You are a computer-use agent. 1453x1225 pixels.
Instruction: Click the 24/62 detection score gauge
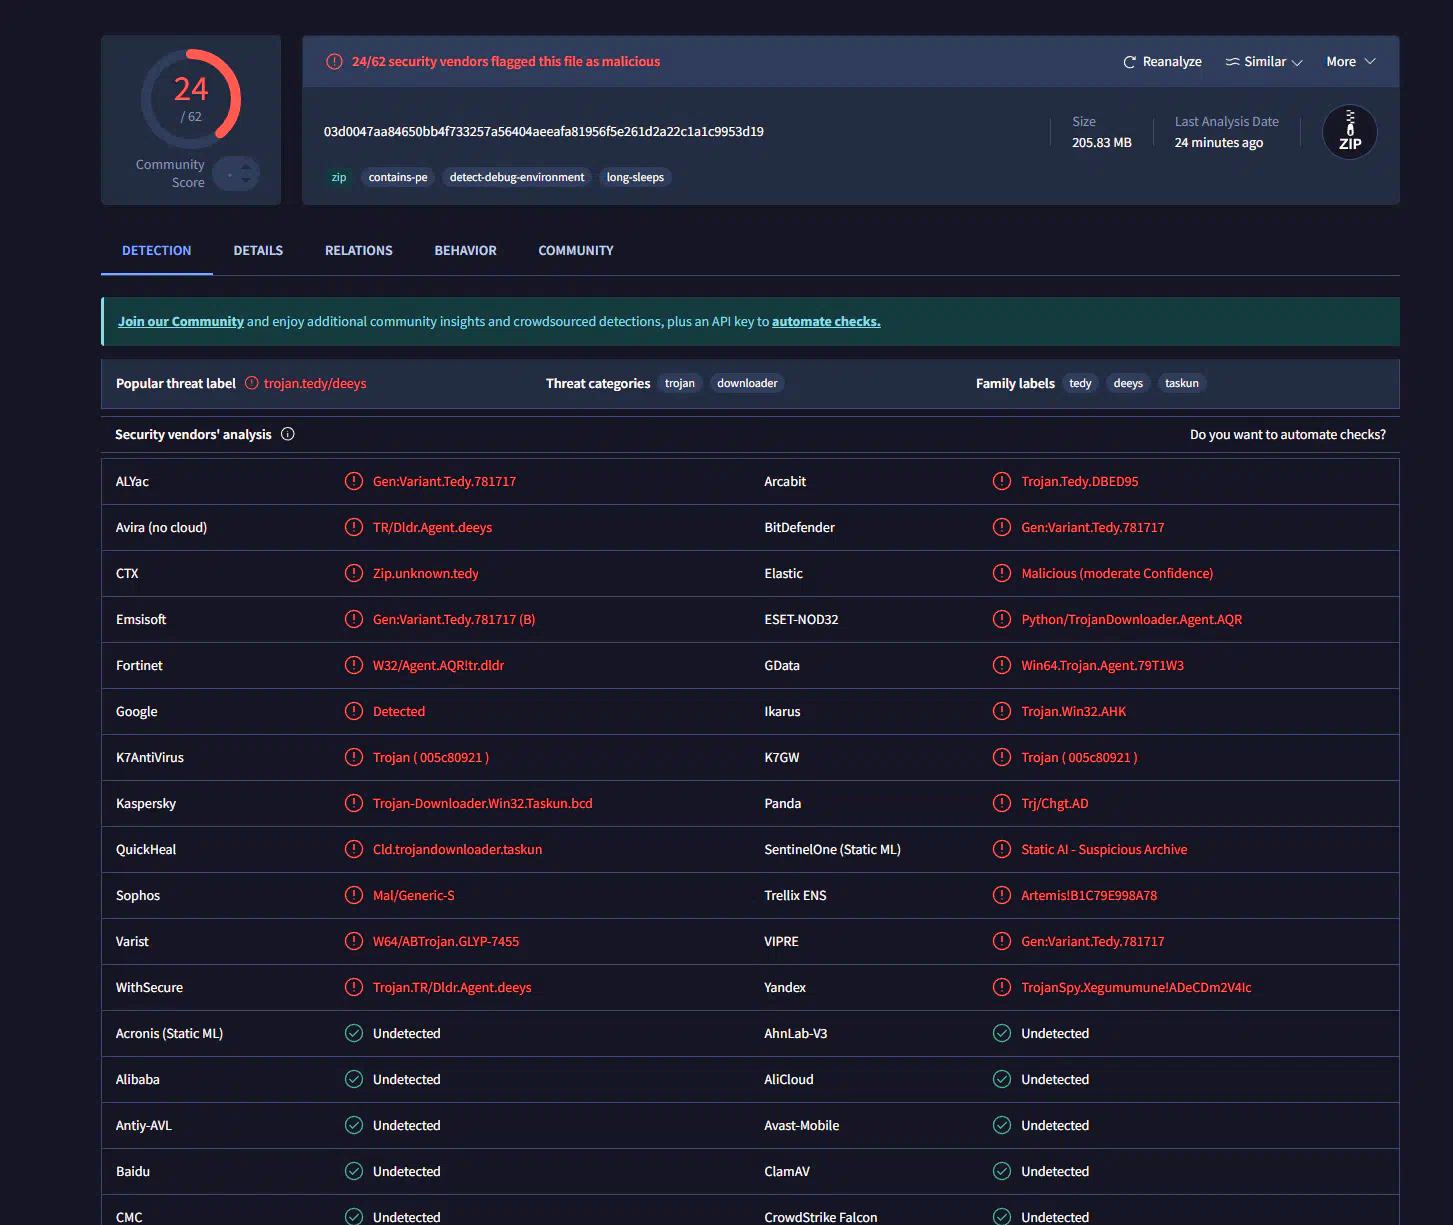[x=191, y=99]
